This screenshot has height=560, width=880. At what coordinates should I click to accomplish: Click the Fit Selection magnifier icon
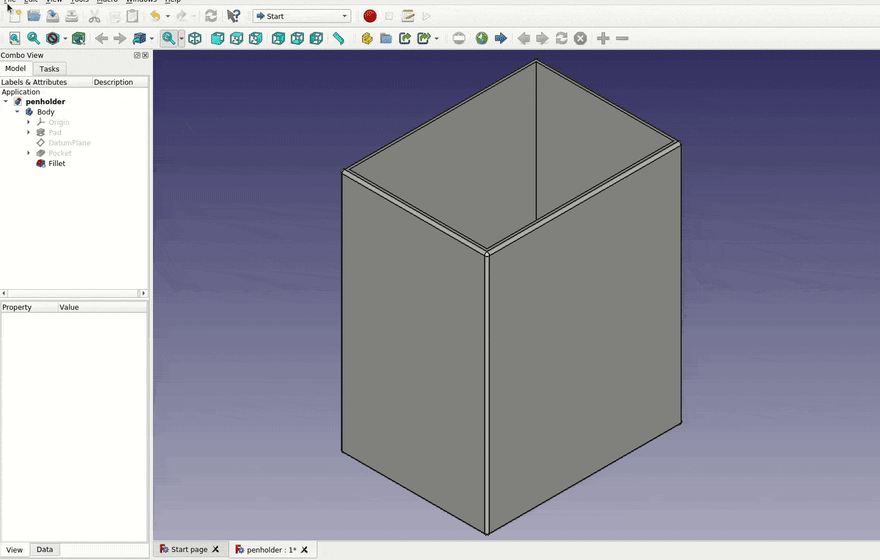pyautogui.click(x=34, y=38)
